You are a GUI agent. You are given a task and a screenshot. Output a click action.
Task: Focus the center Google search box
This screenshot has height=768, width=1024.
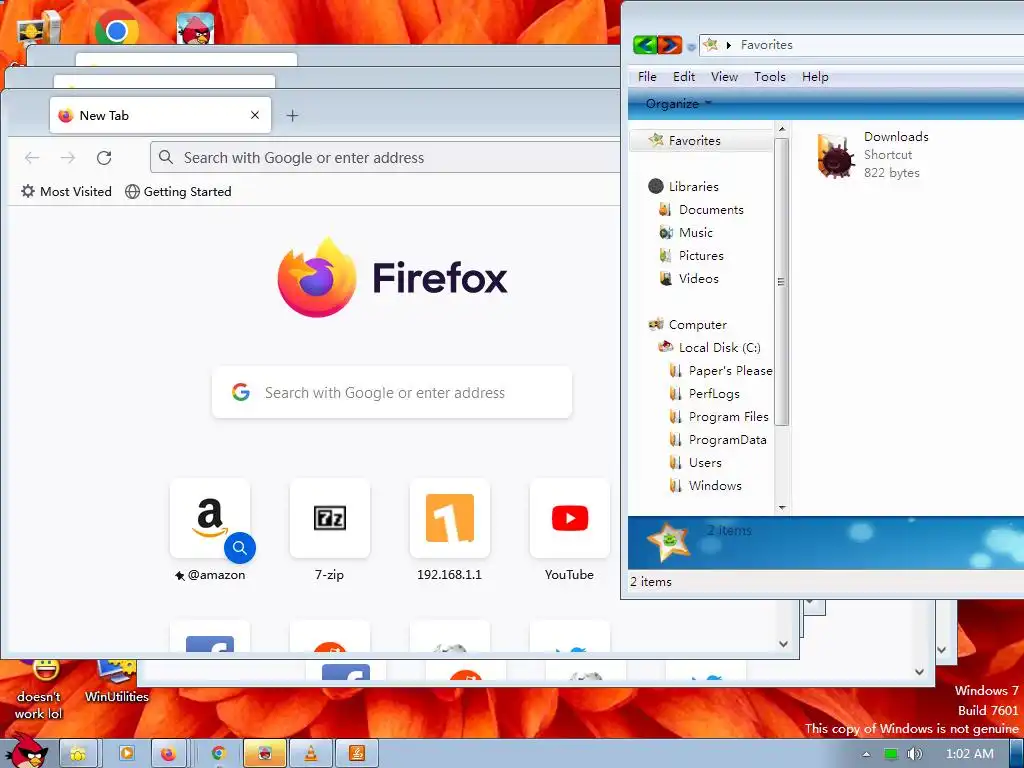[392, 392]
